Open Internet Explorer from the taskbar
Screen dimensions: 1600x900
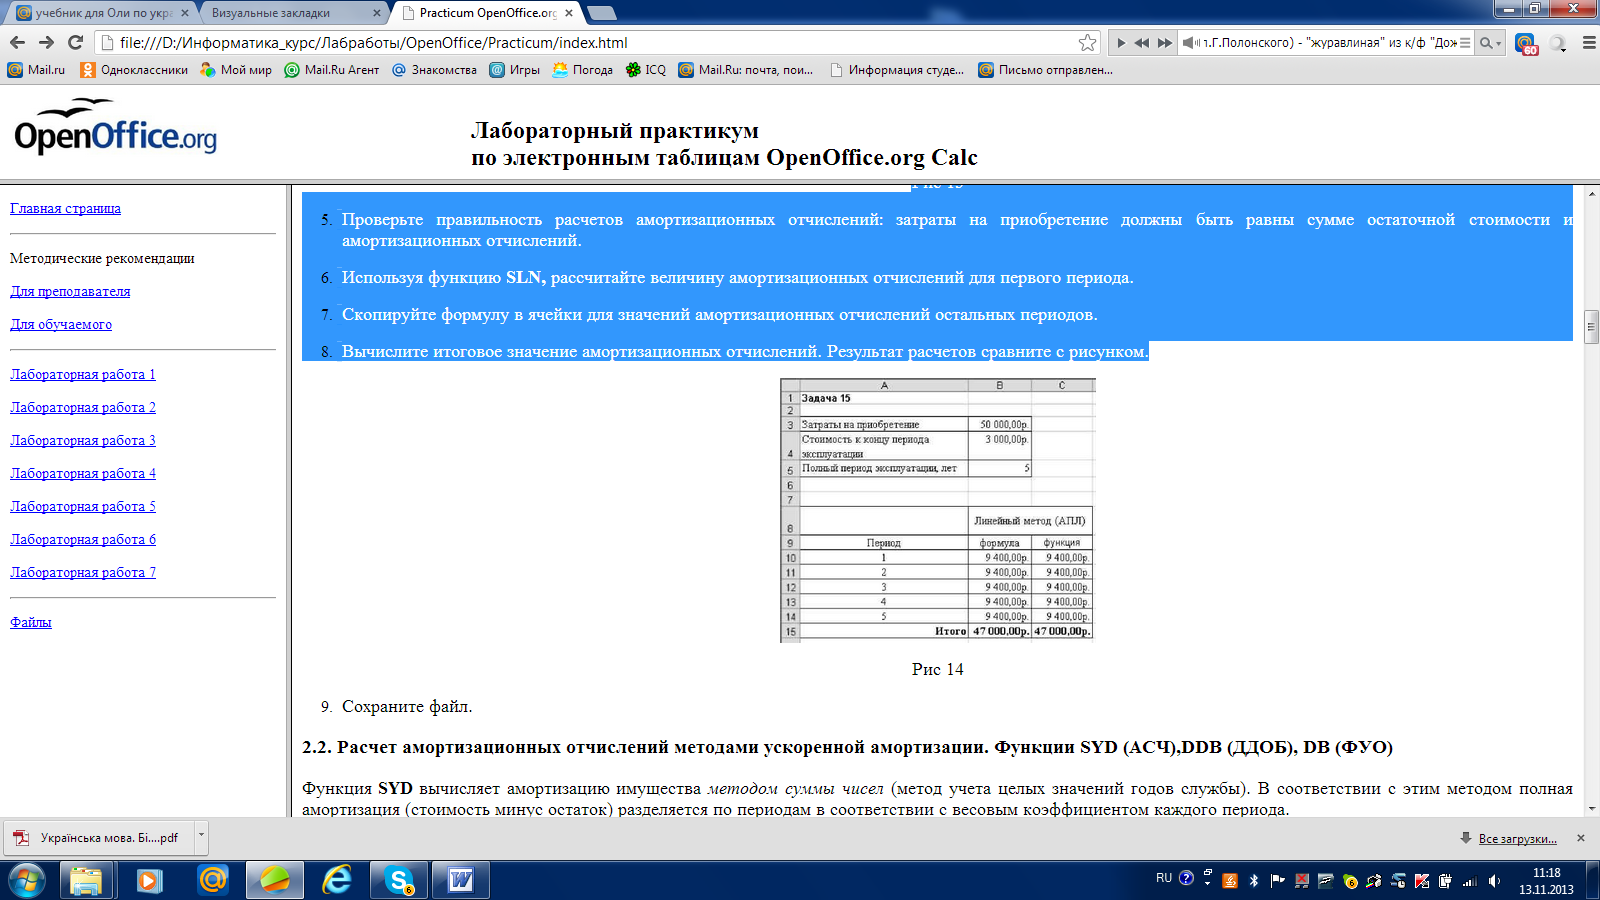[337, 880]
